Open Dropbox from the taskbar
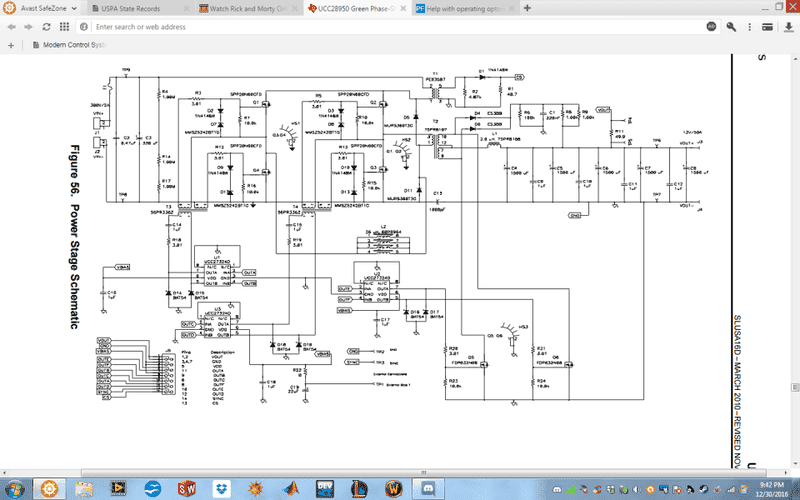Viewport: 800px width, 500px height. coord(219,487)
